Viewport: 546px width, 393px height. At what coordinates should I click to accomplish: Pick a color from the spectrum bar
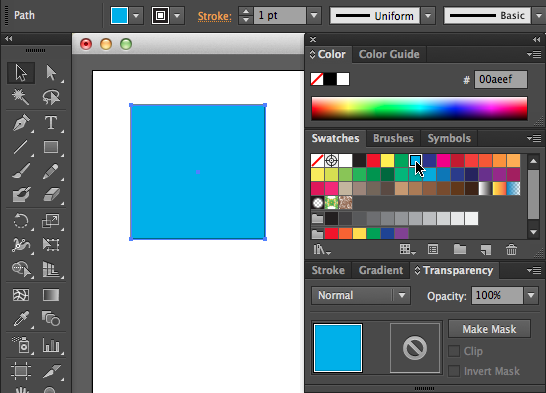click(419, 109)
